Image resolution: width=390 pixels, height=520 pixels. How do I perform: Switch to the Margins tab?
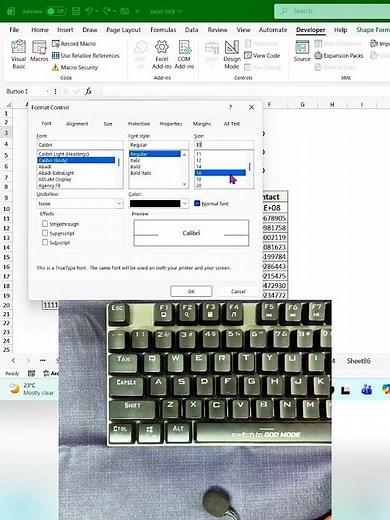(202, 124)
